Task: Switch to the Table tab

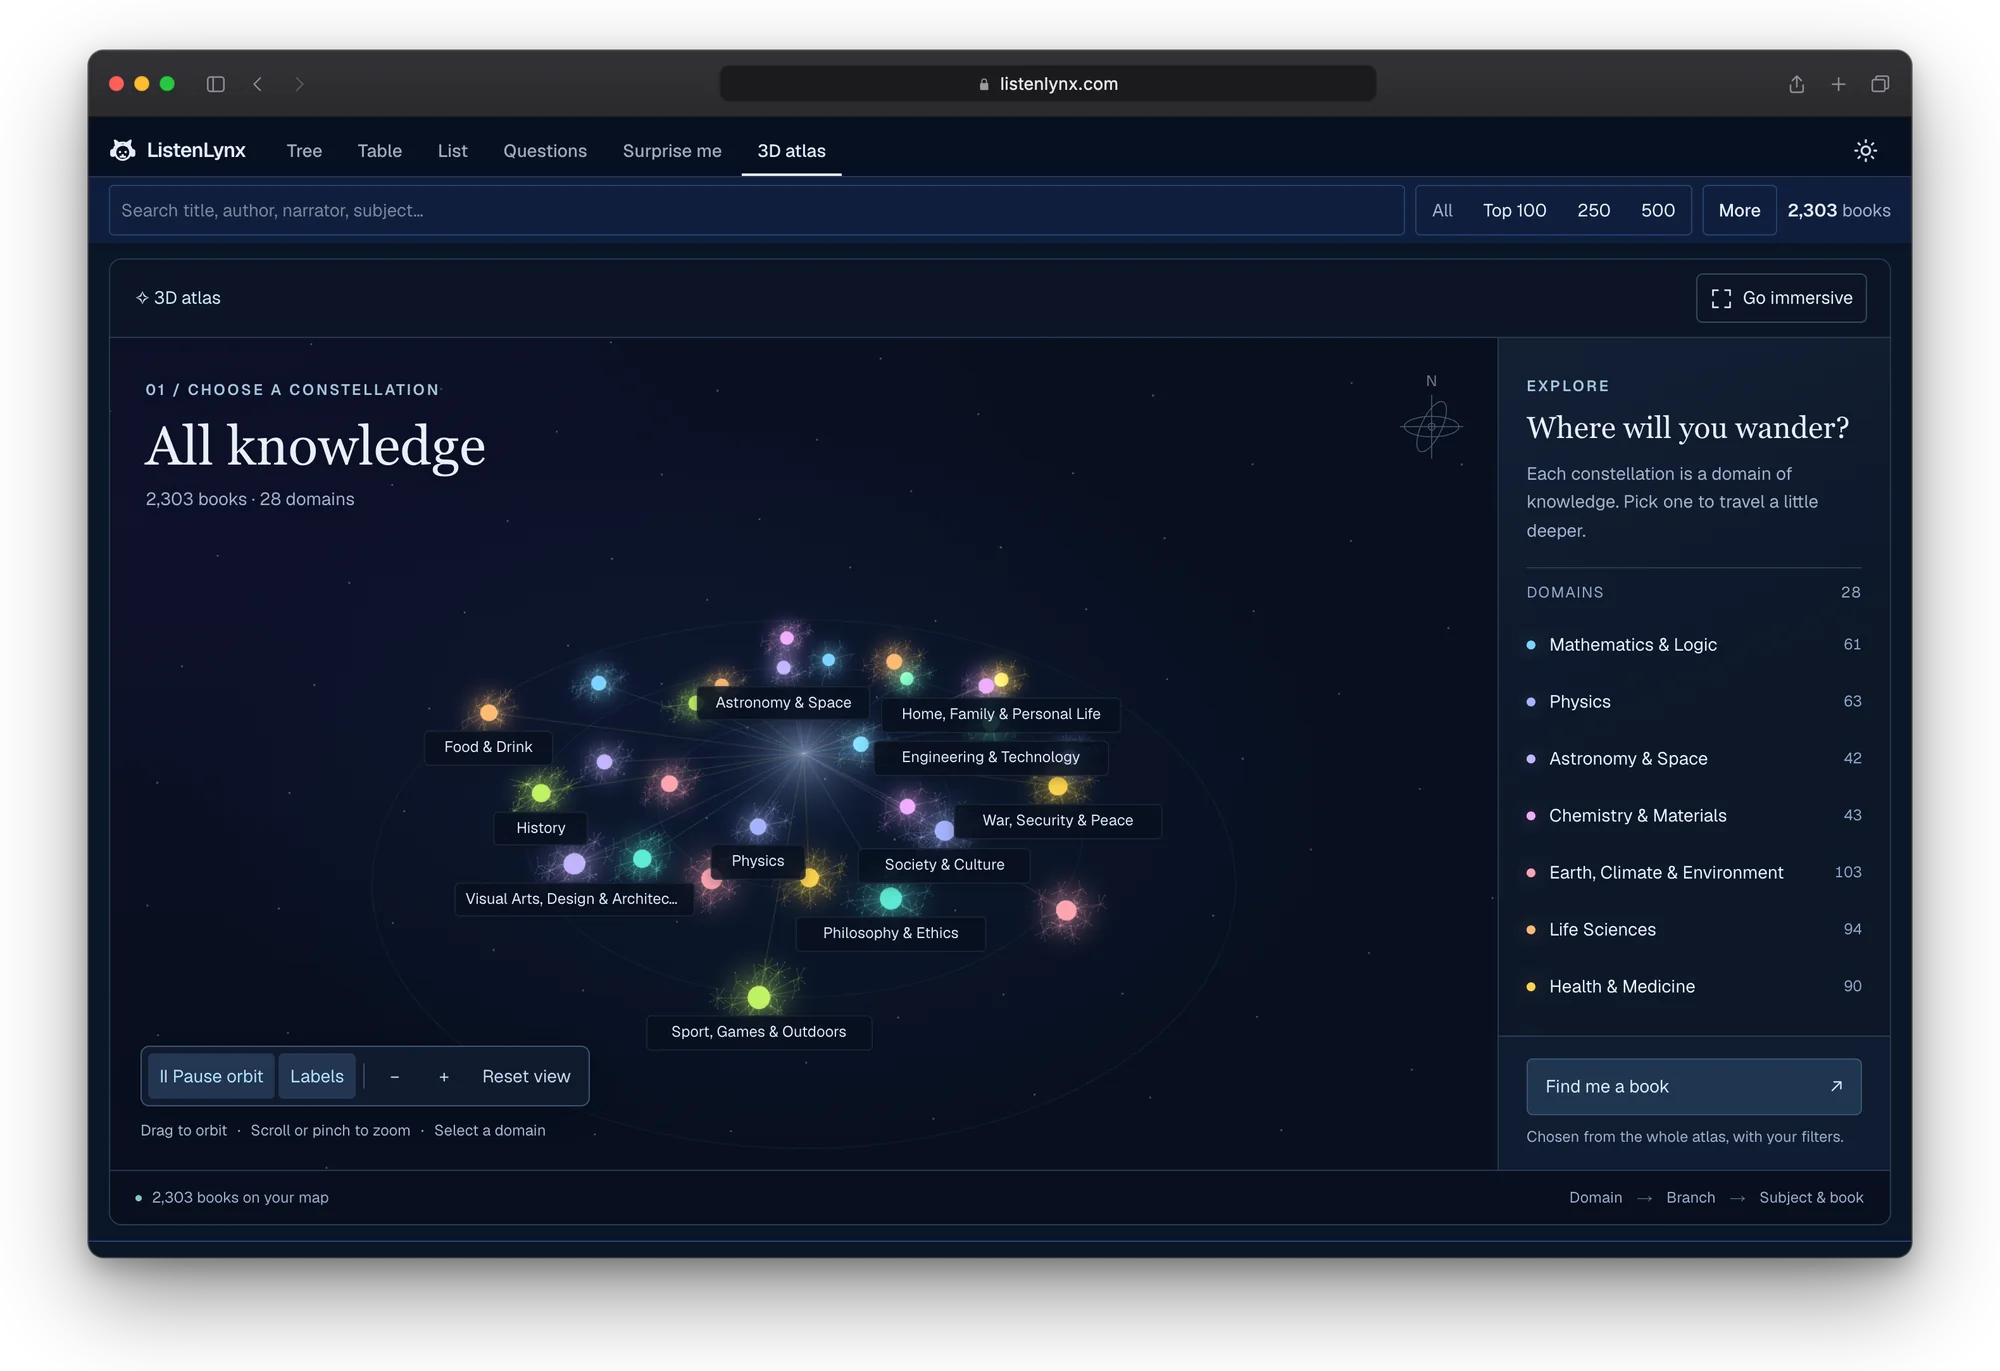Action: click(379, 151)
